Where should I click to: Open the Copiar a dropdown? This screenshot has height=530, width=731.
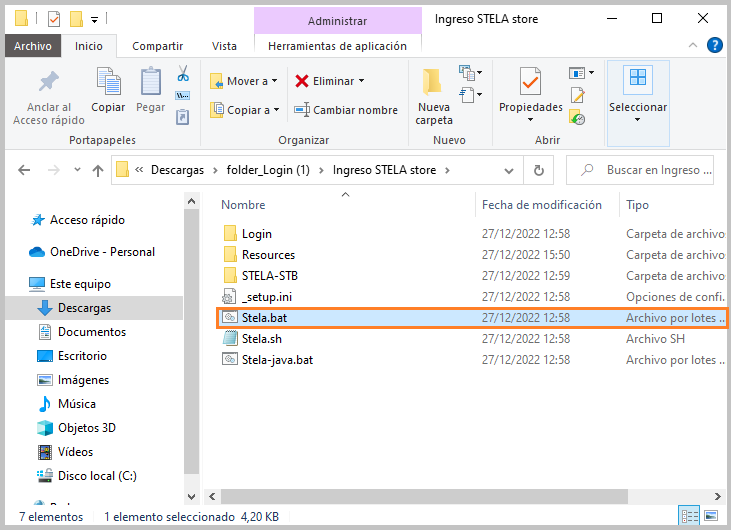(x=245, y=110)
